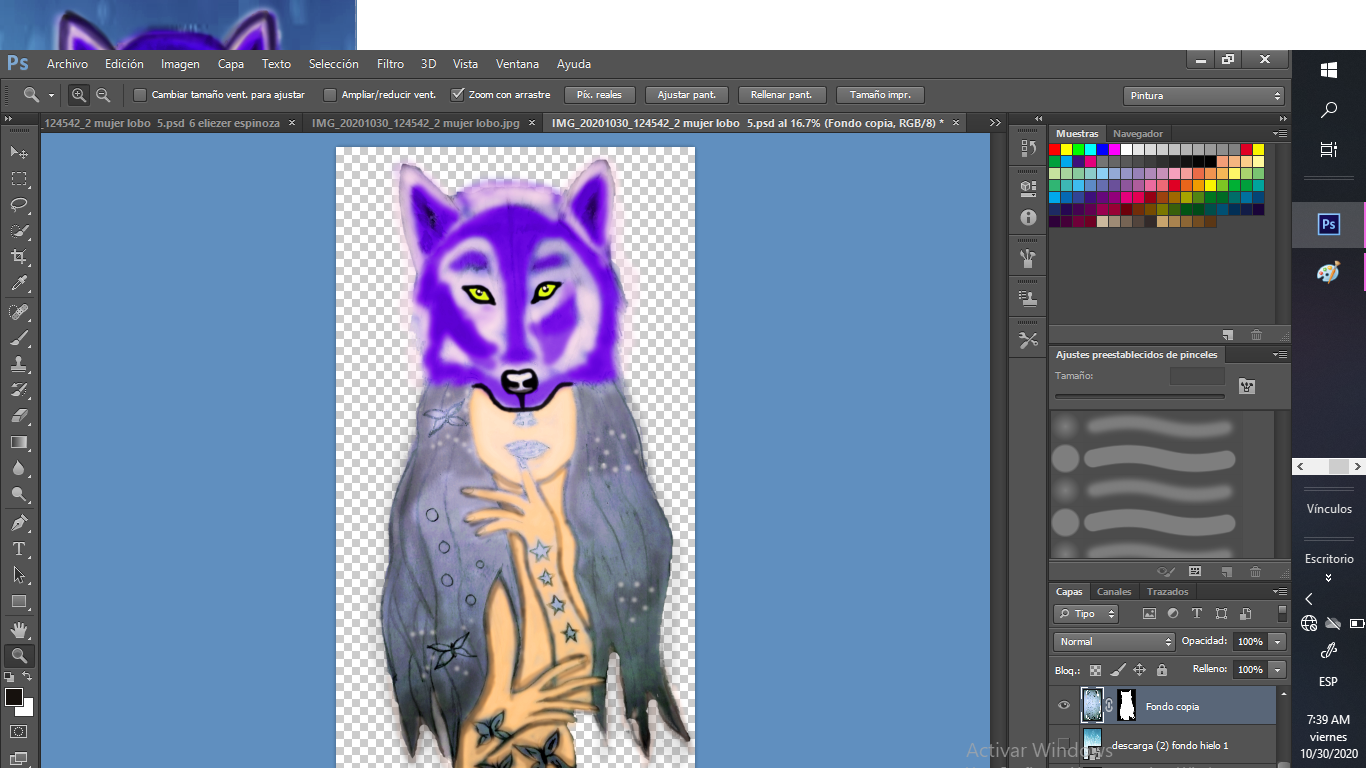The image size is (1366, 768).
Task: Select the Rectangular Marquee tool
Action: pyautogui.click(x=19, y=179)
